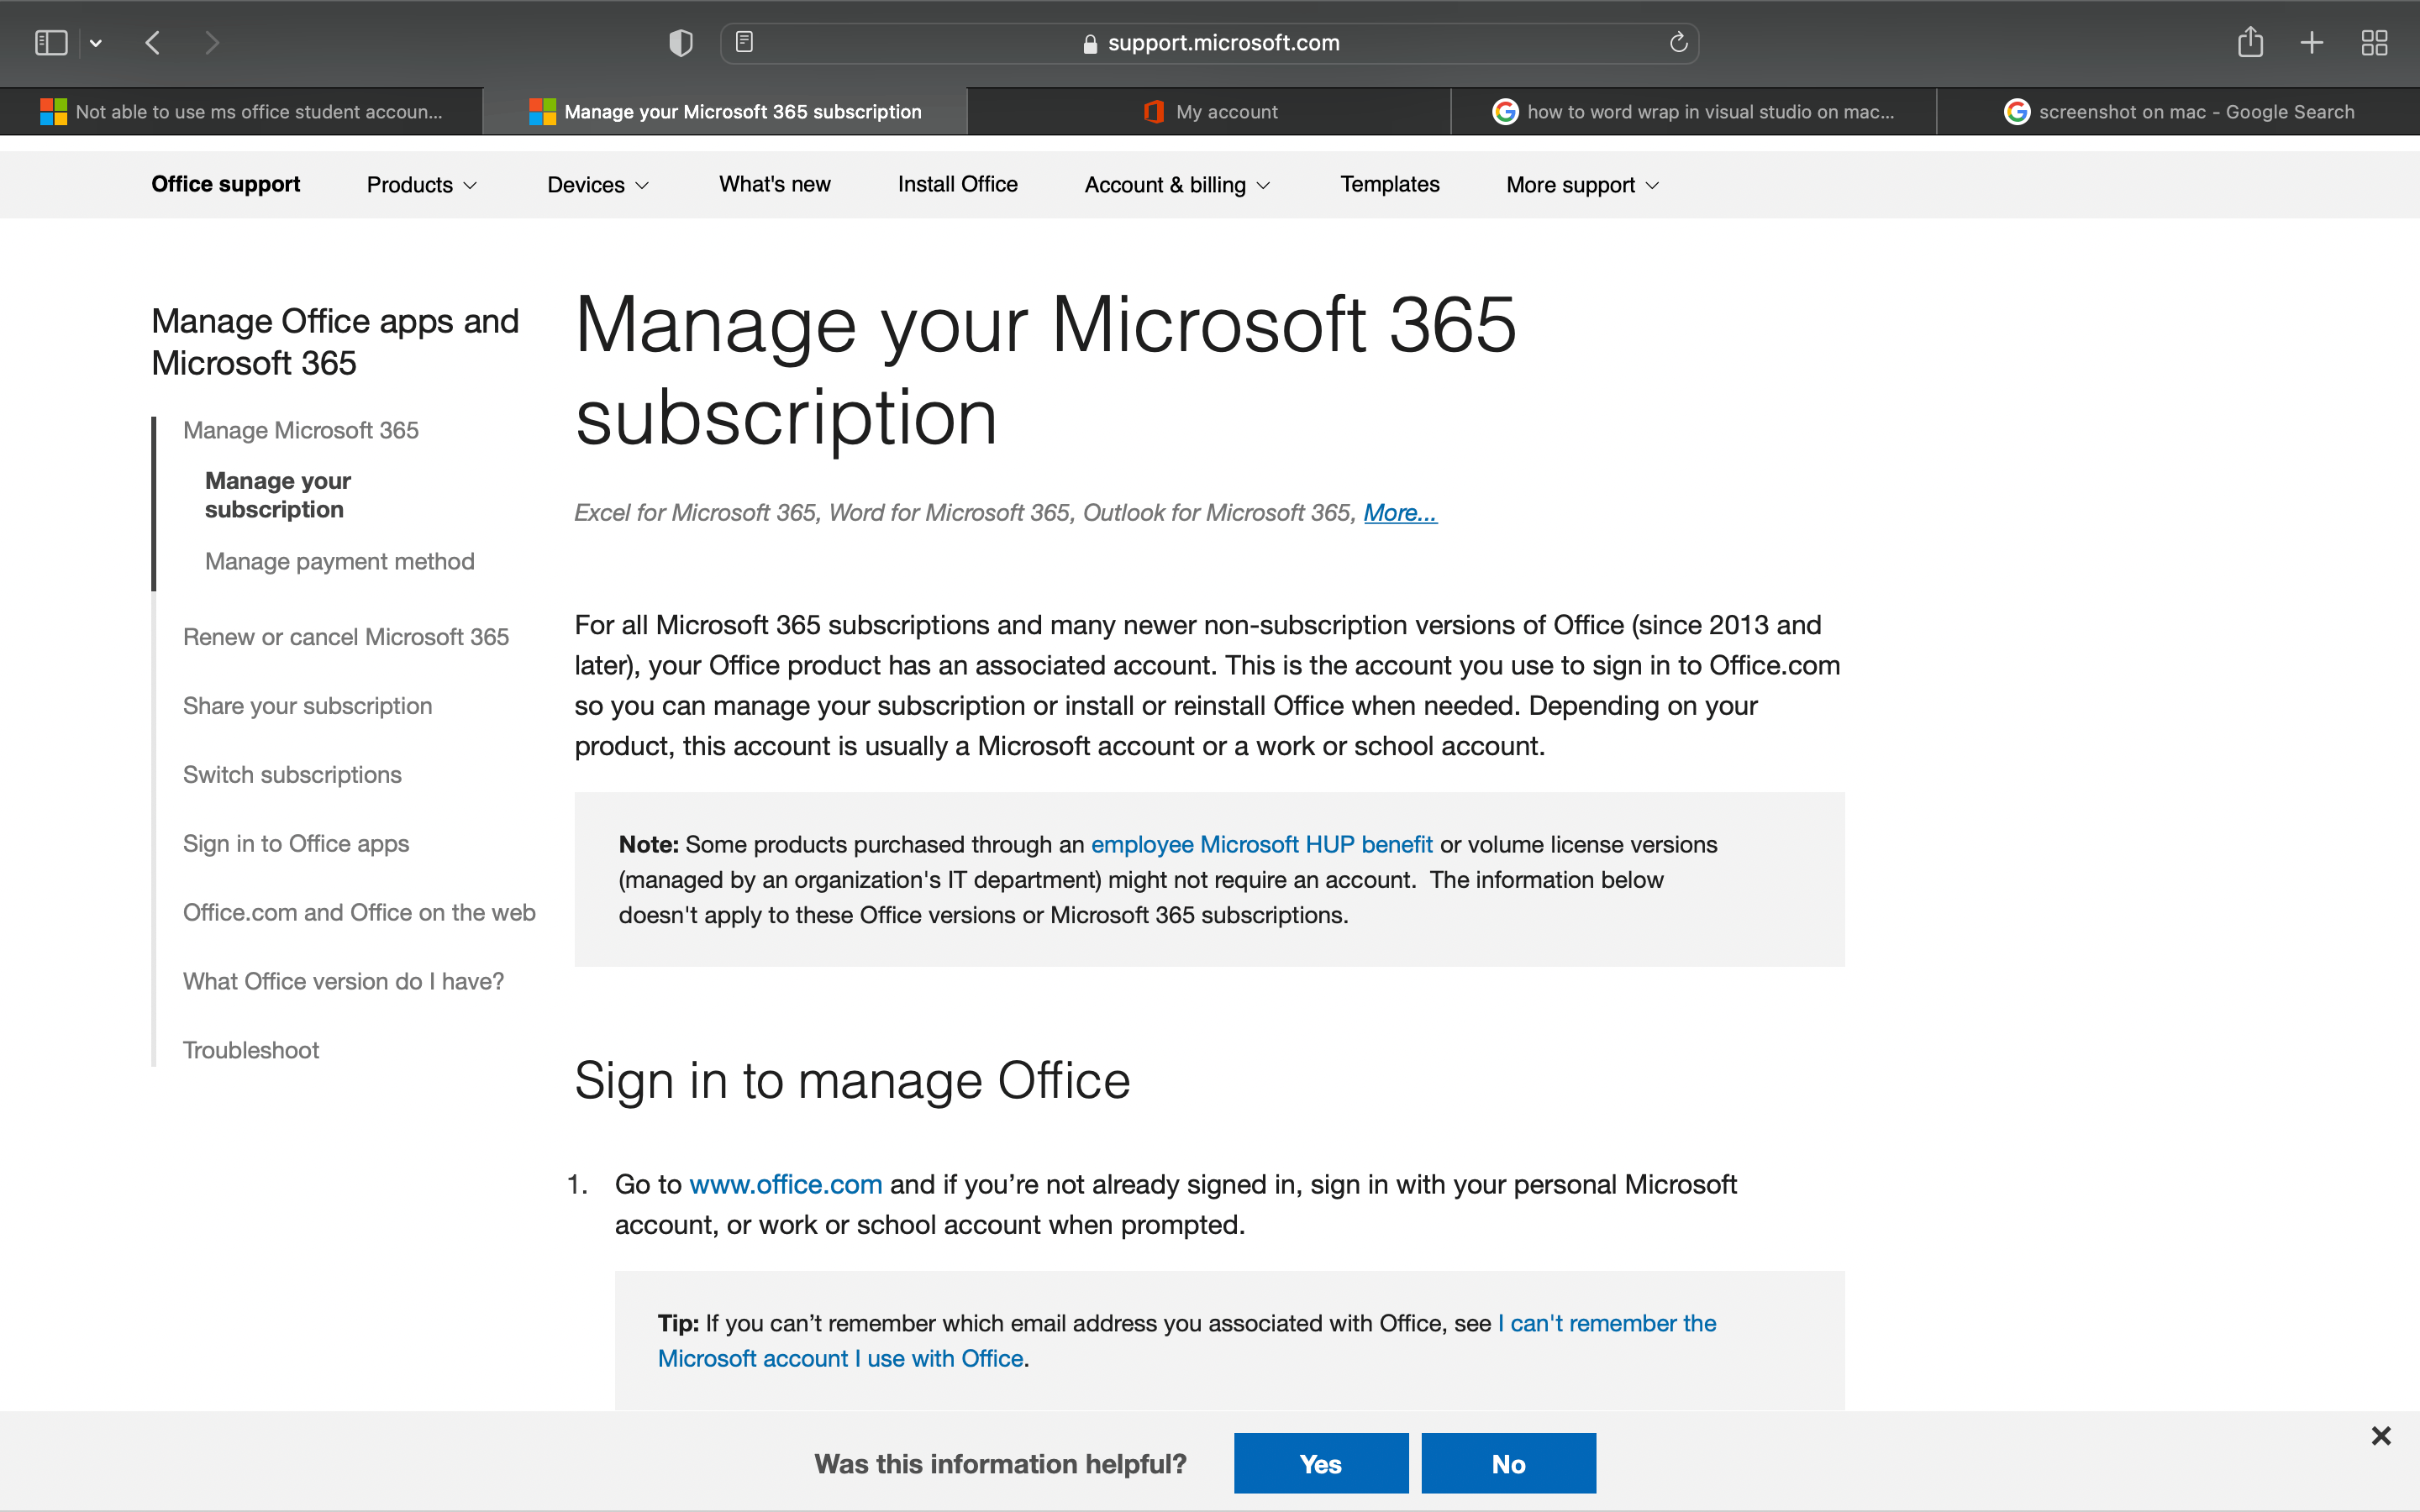
Task: Expand the Devices dropdown menu
Action: (598, 185)
